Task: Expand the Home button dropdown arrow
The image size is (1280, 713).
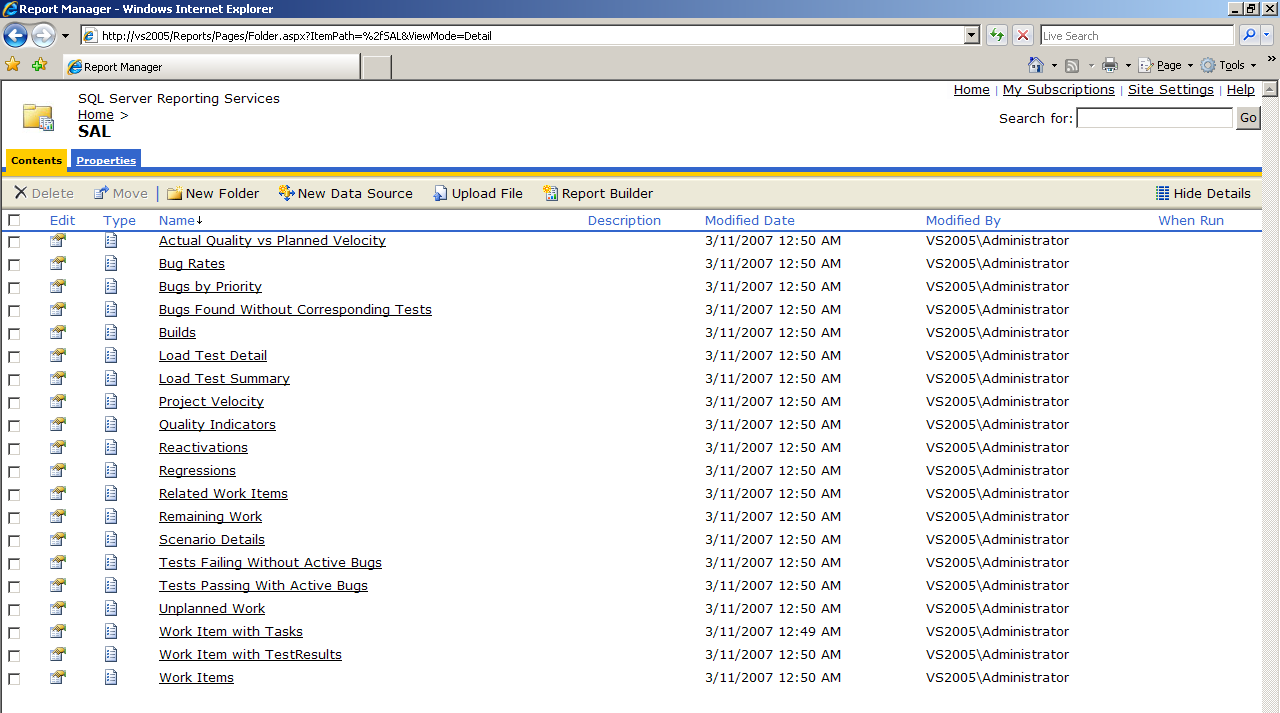Action: point(1054,66)
